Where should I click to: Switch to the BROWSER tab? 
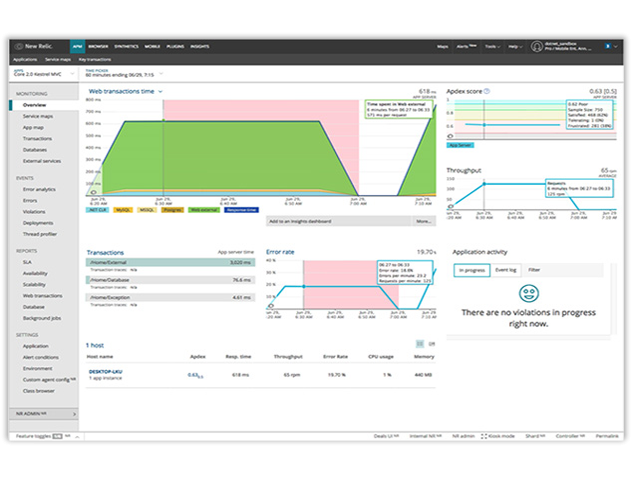click(x=98, y=46)
